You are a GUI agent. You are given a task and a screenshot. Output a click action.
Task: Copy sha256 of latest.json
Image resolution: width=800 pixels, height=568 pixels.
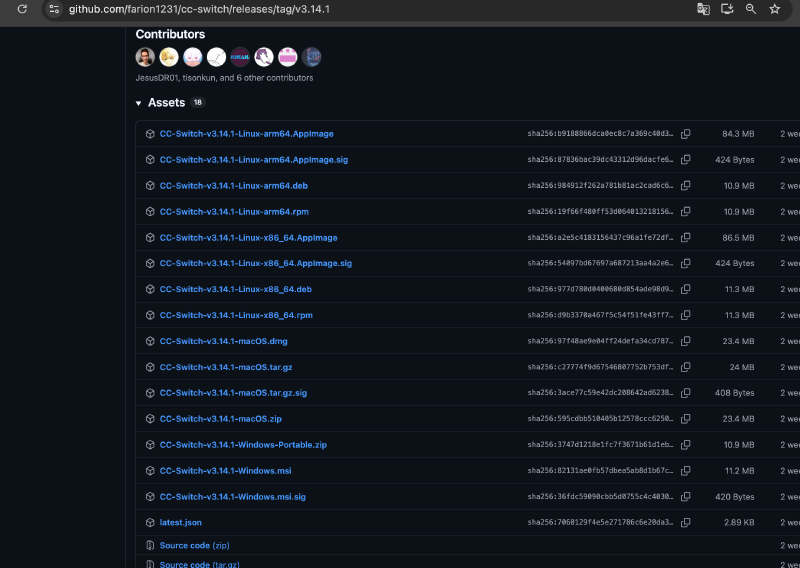point(686,523)
